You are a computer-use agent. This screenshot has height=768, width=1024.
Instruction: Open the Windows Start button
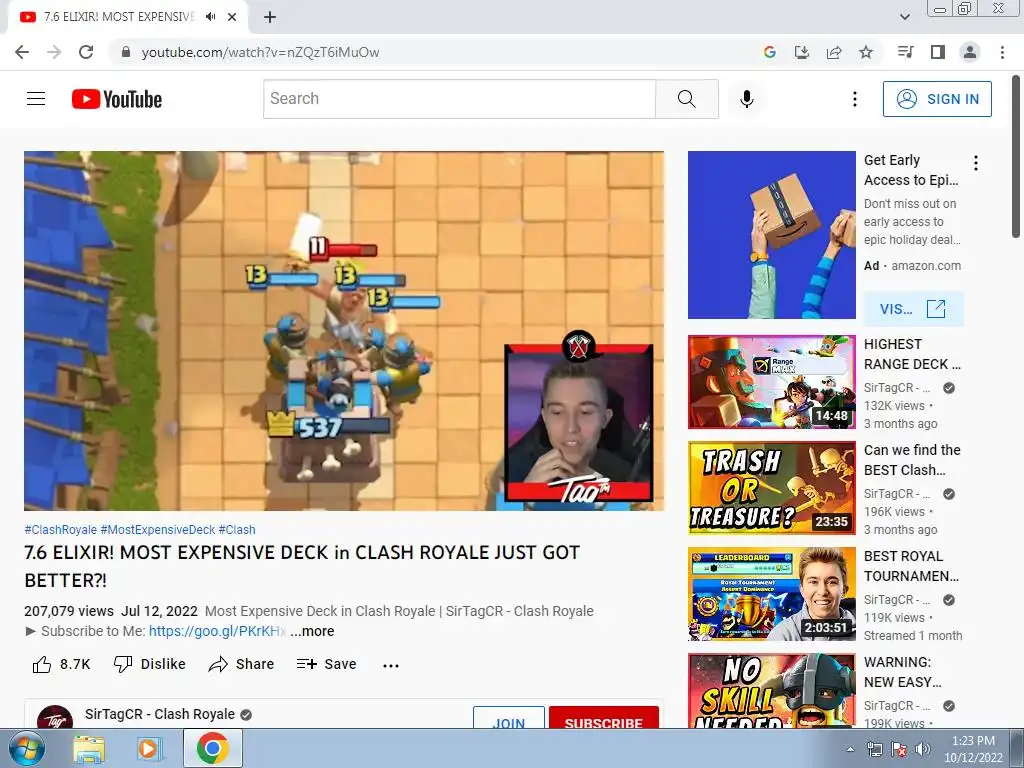(x=26, y=748)
